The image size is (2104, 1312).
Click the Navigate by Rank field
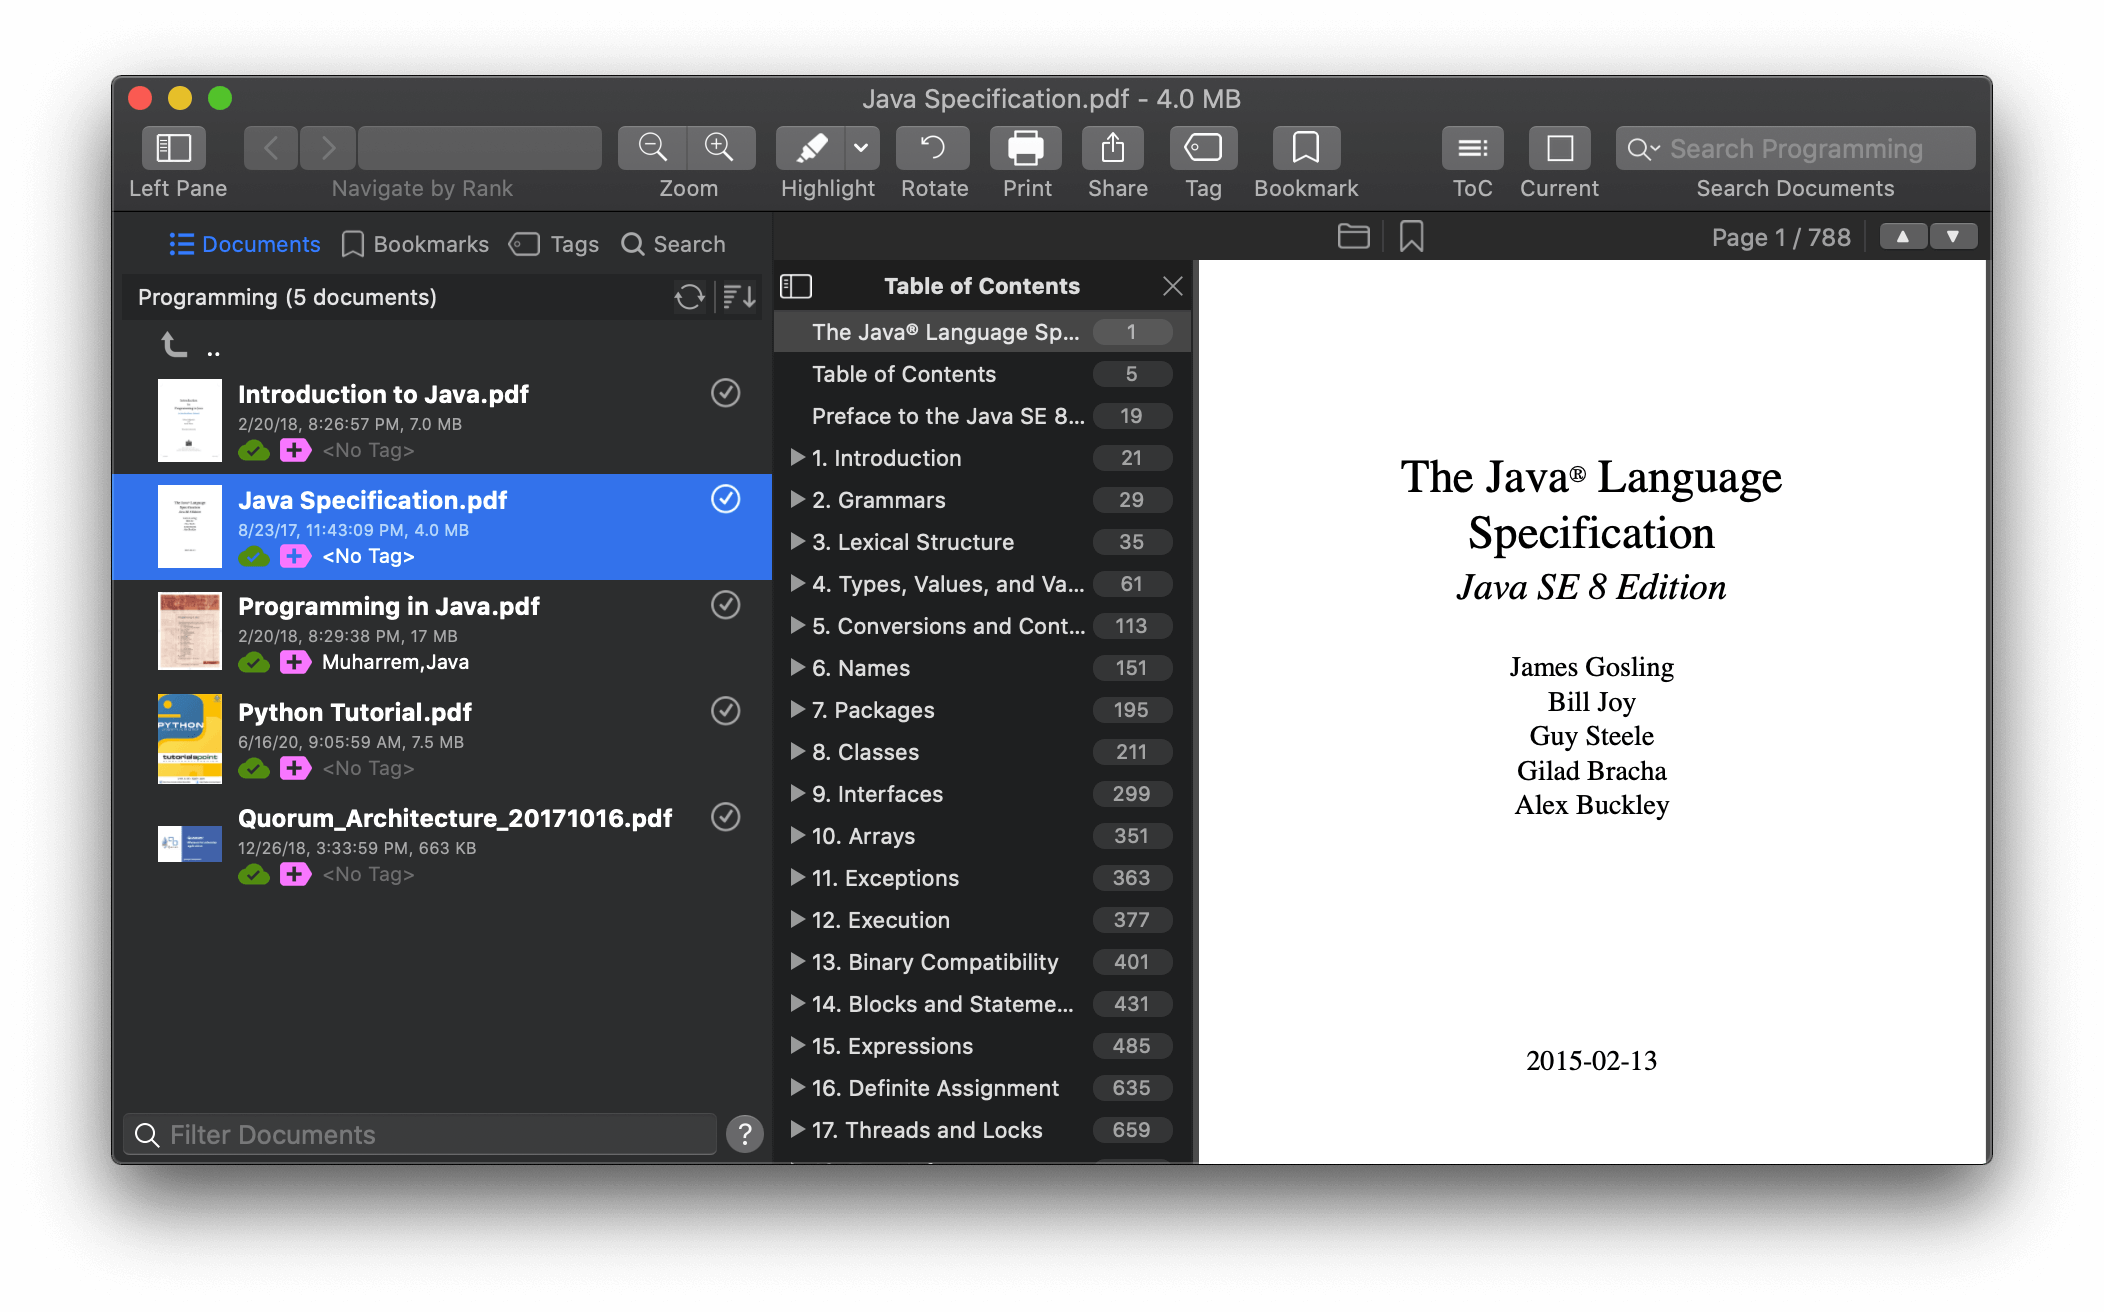pos(480,148)
